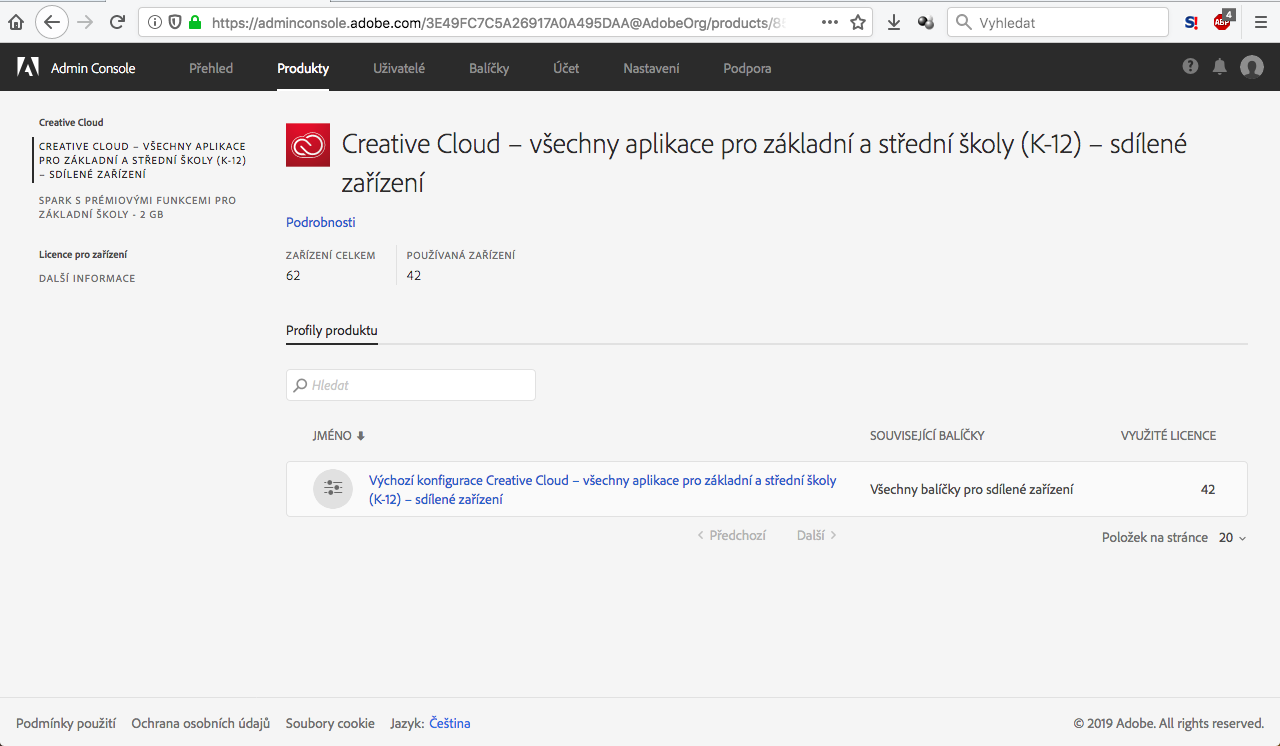Bookmark this page with the star icon
1280x746 pixels.
[858, 22]
